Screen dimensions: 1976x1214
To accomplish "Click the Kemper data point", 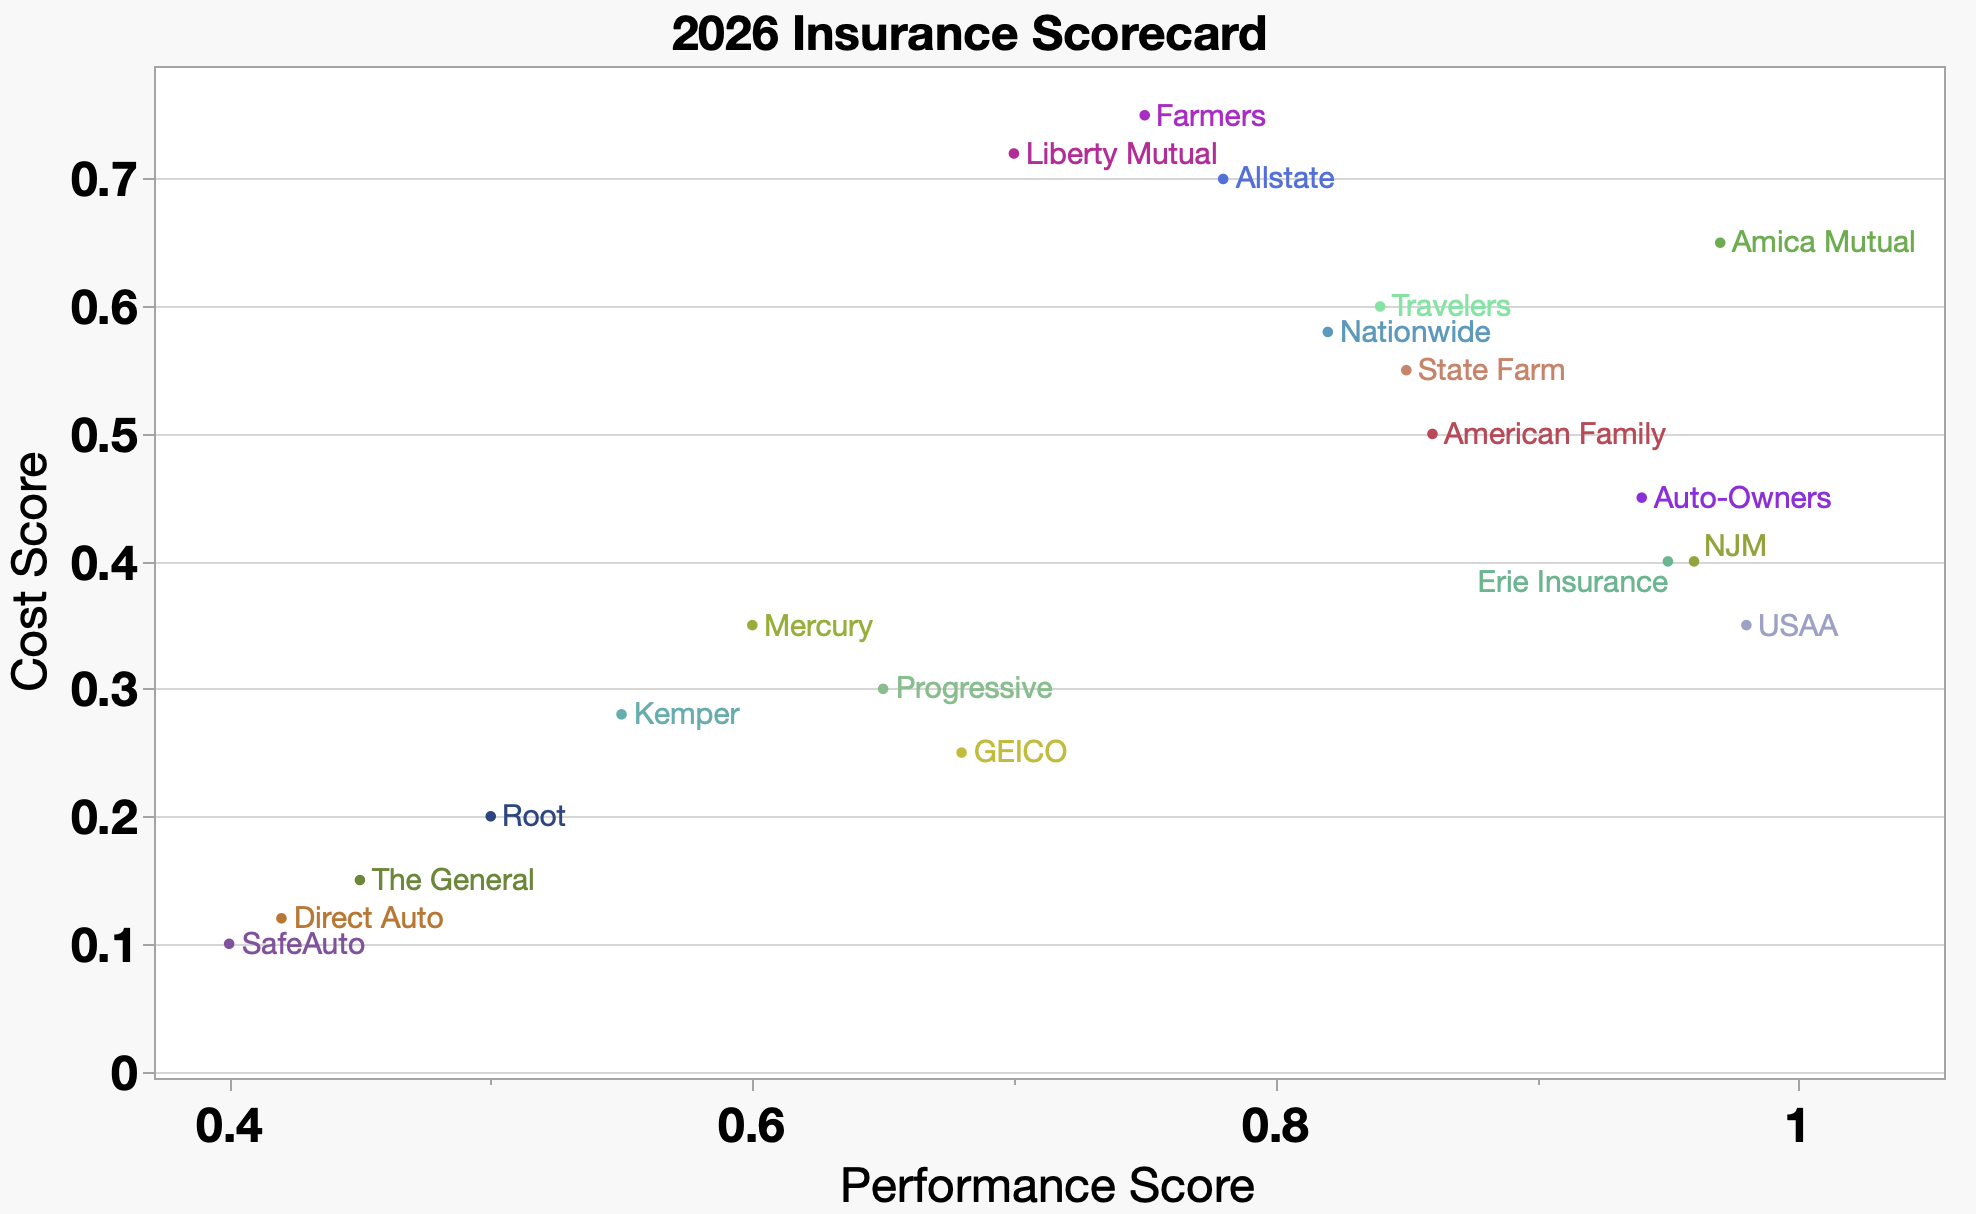I will click(622, 715).
